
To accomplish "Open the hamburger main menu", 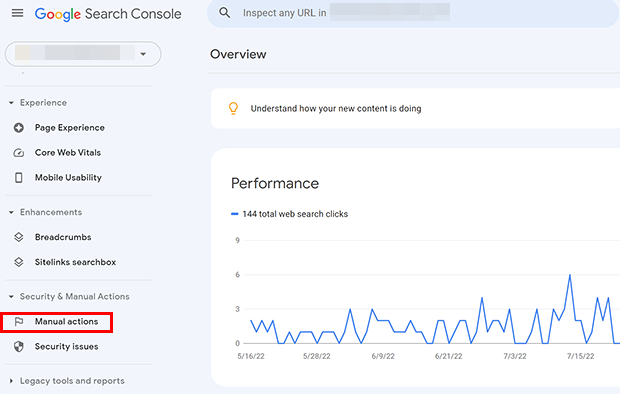I will (17, 13).
